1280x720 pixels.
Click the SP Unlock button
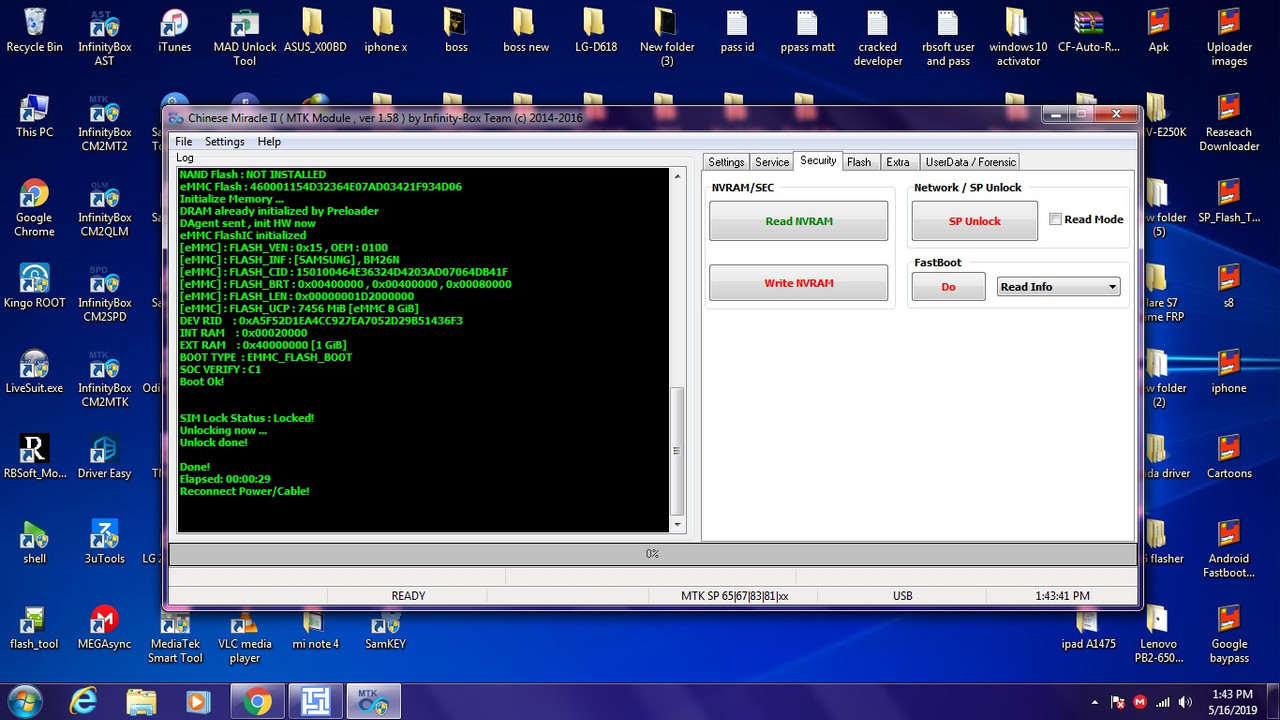pyautogui.click(x=974, y=221)
